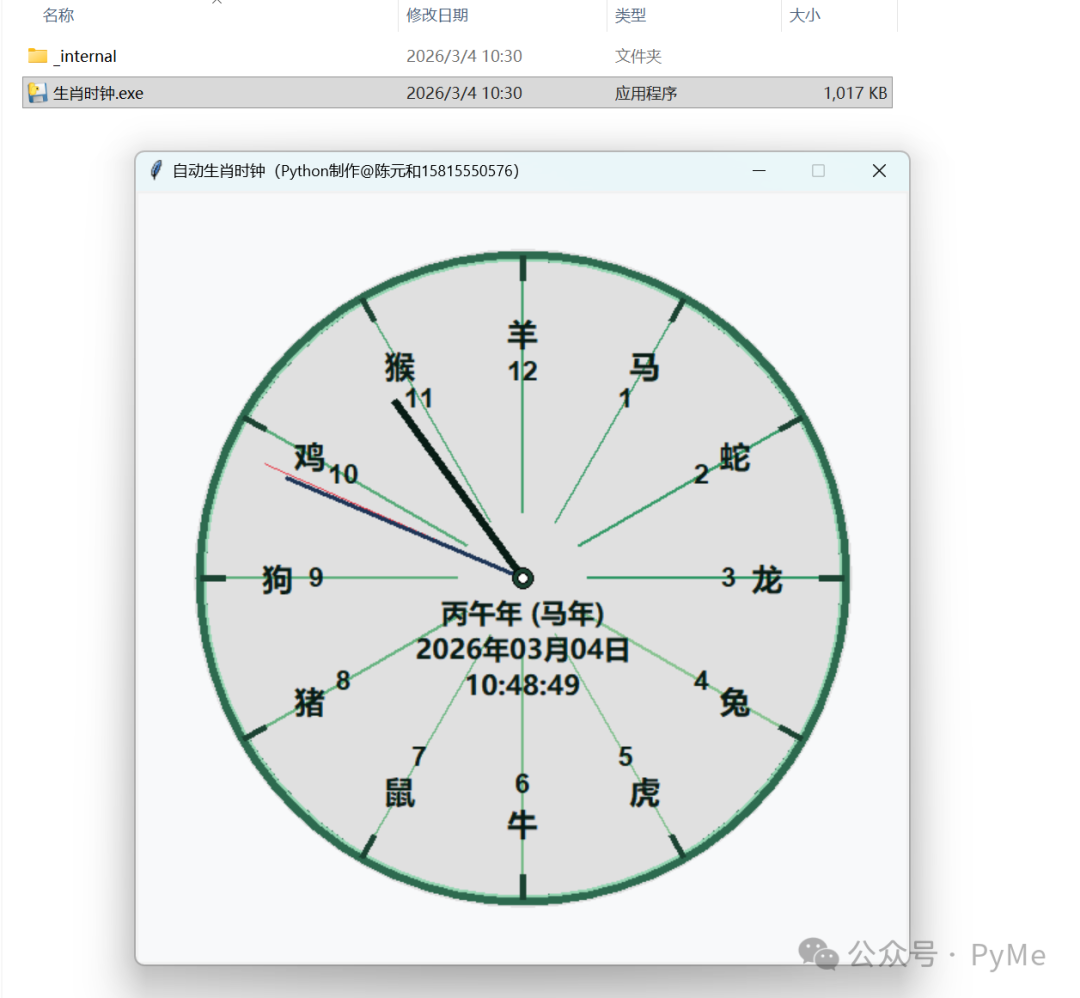Click 生肖时钟.exe row's modified date
This screenshot has width=1080, height=998.
464,93
